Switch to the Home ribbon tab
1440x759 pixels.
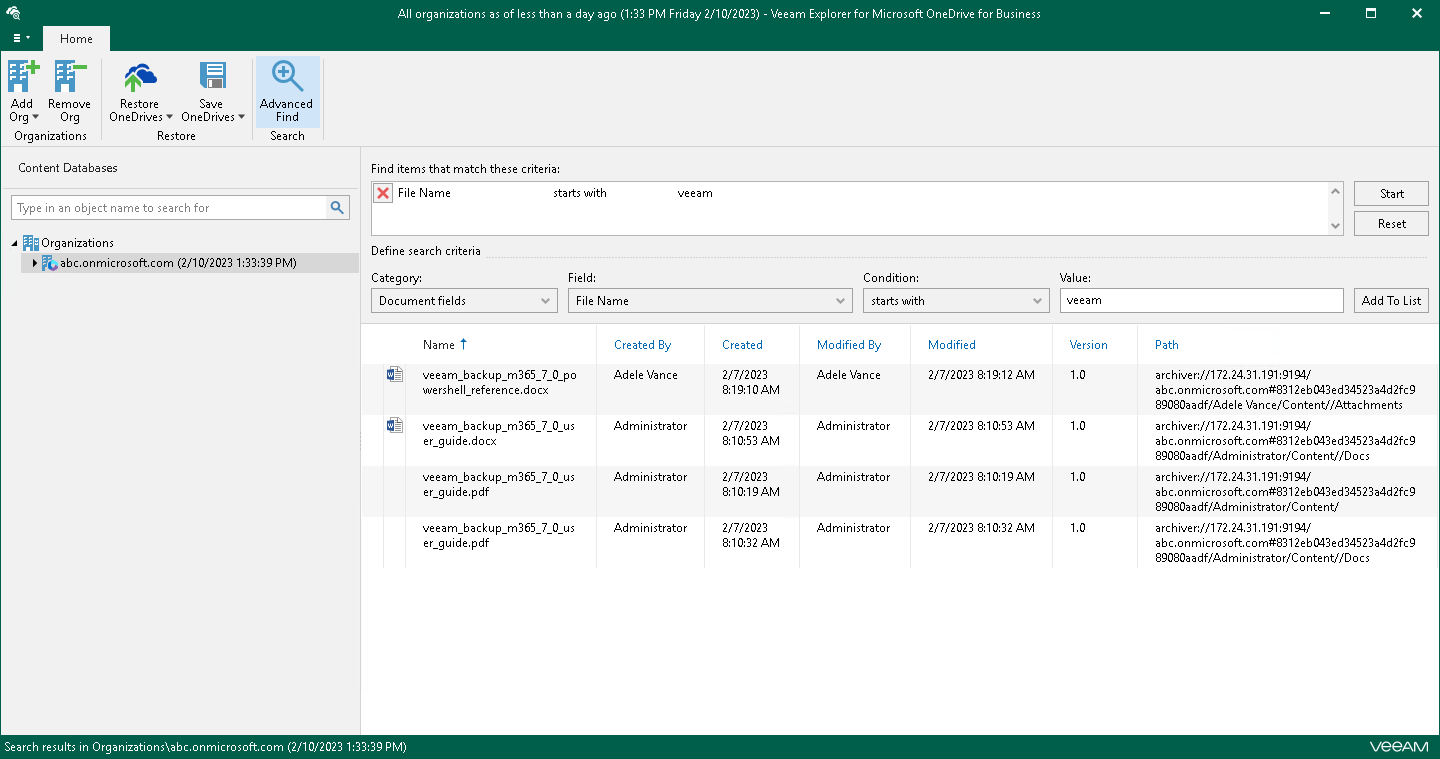(x=76, y=39)
